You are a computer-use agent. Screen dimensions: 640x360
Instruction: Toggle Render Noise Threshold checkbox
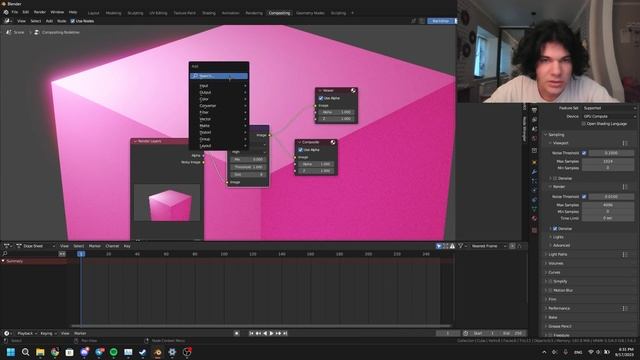pyautogui.click(x=584, y=197)
